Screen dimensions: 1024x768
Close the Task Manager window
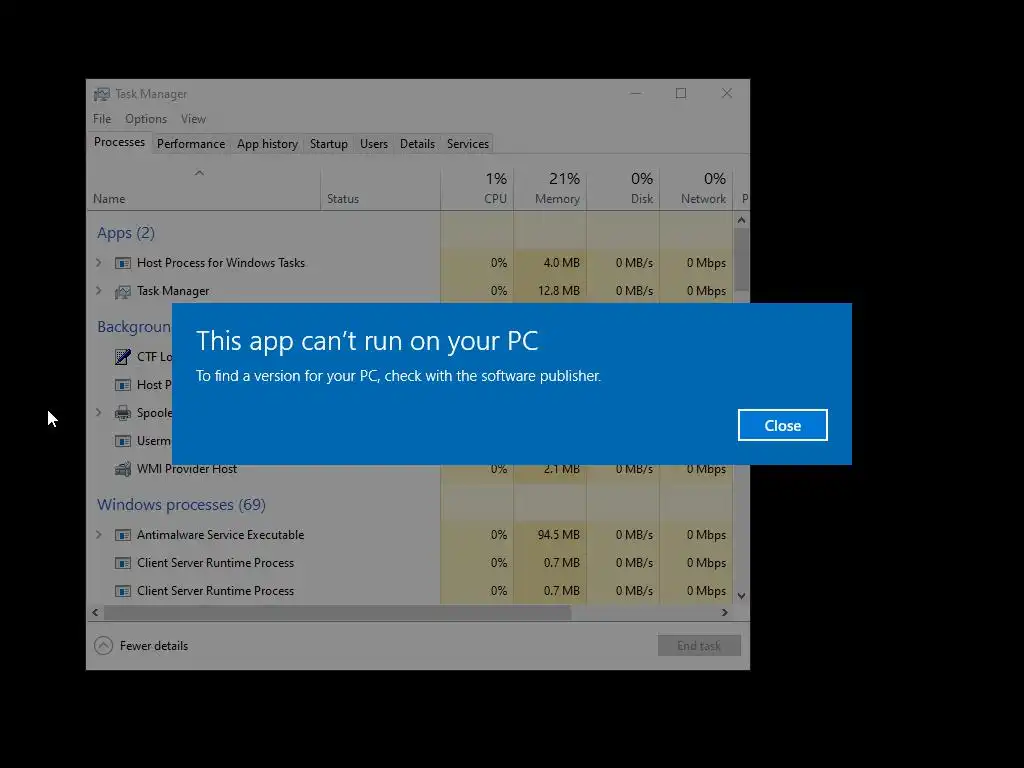(727, 93)
